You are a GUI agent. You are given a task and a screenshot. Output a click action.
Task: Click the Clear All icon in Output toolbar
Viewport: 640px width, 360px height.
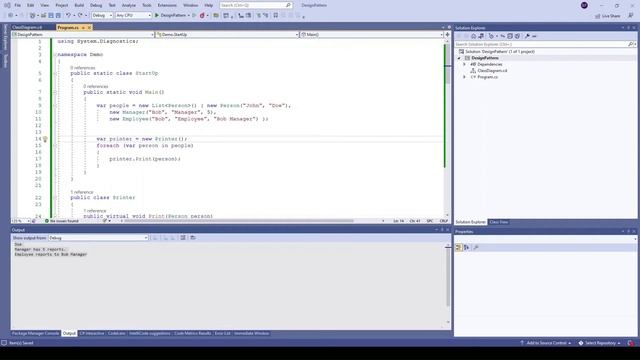[183, 238]
